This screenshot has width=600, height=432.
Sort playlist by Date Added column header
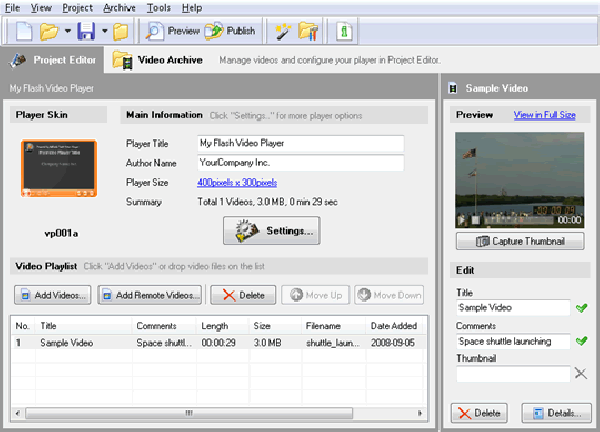click(x=395, y=326)
